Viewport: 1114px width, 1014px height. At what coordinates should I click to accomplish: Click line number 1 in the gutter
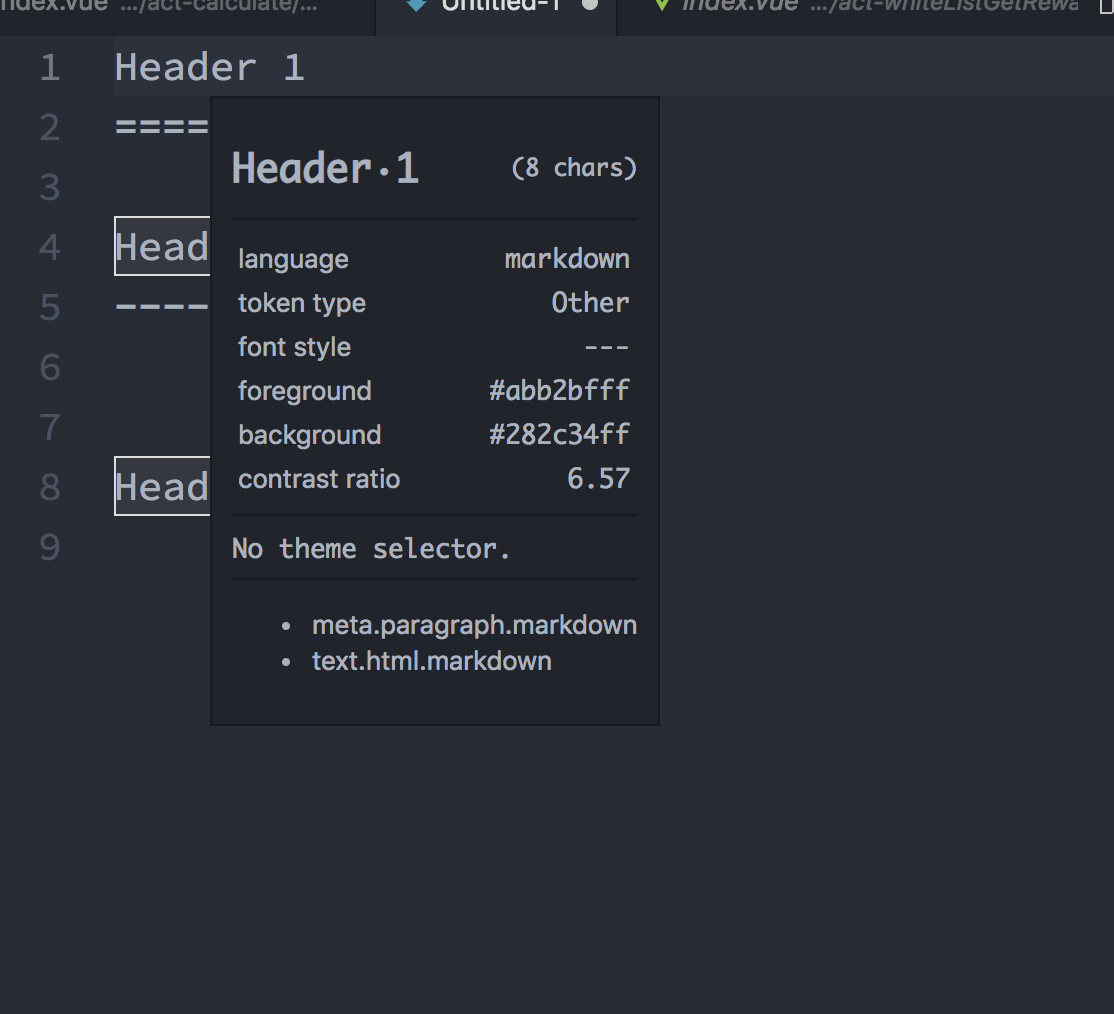point(50,68)
